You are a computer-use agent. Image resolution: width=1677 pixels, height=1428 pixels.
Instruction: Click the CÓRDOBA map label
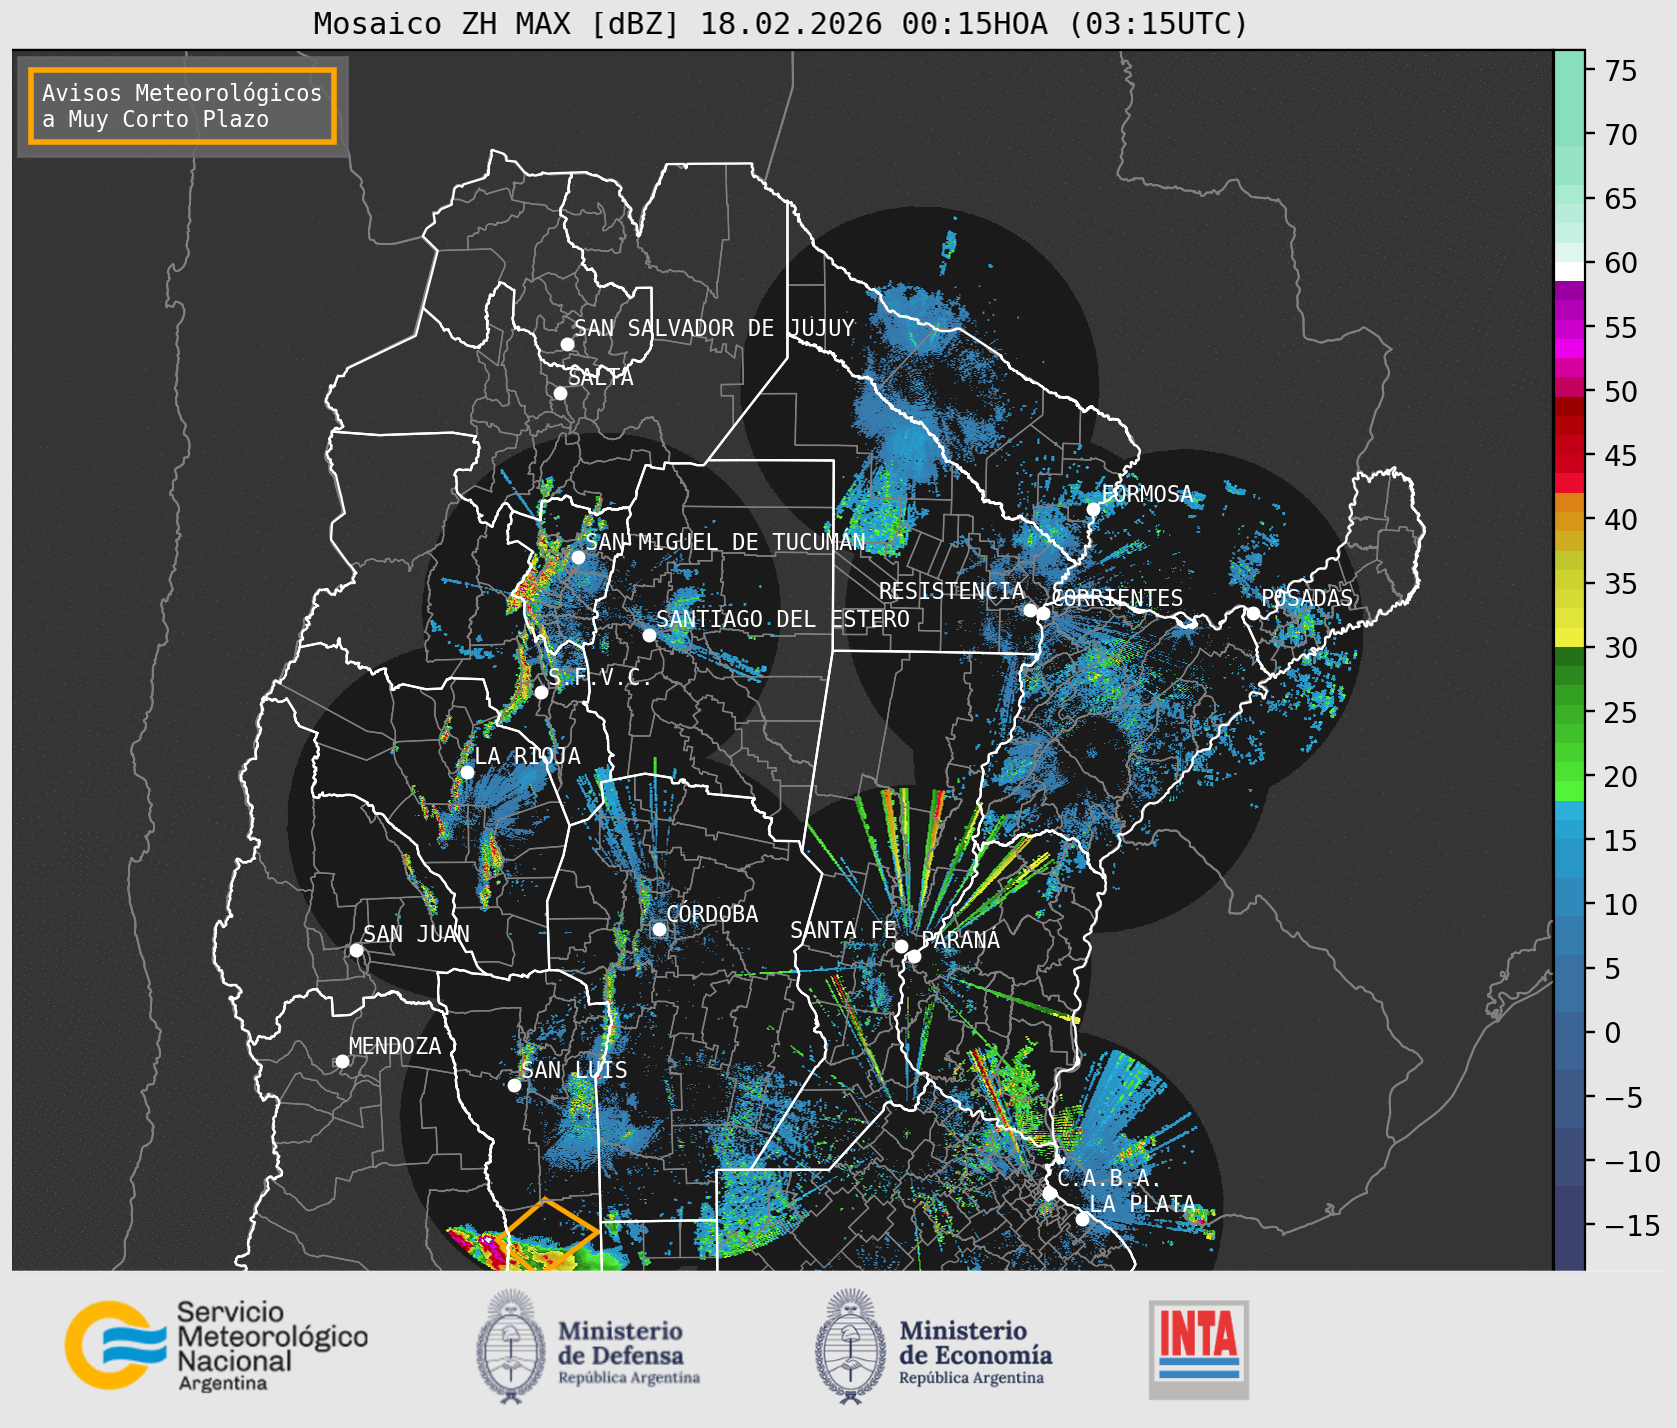[x=712, y=913]
